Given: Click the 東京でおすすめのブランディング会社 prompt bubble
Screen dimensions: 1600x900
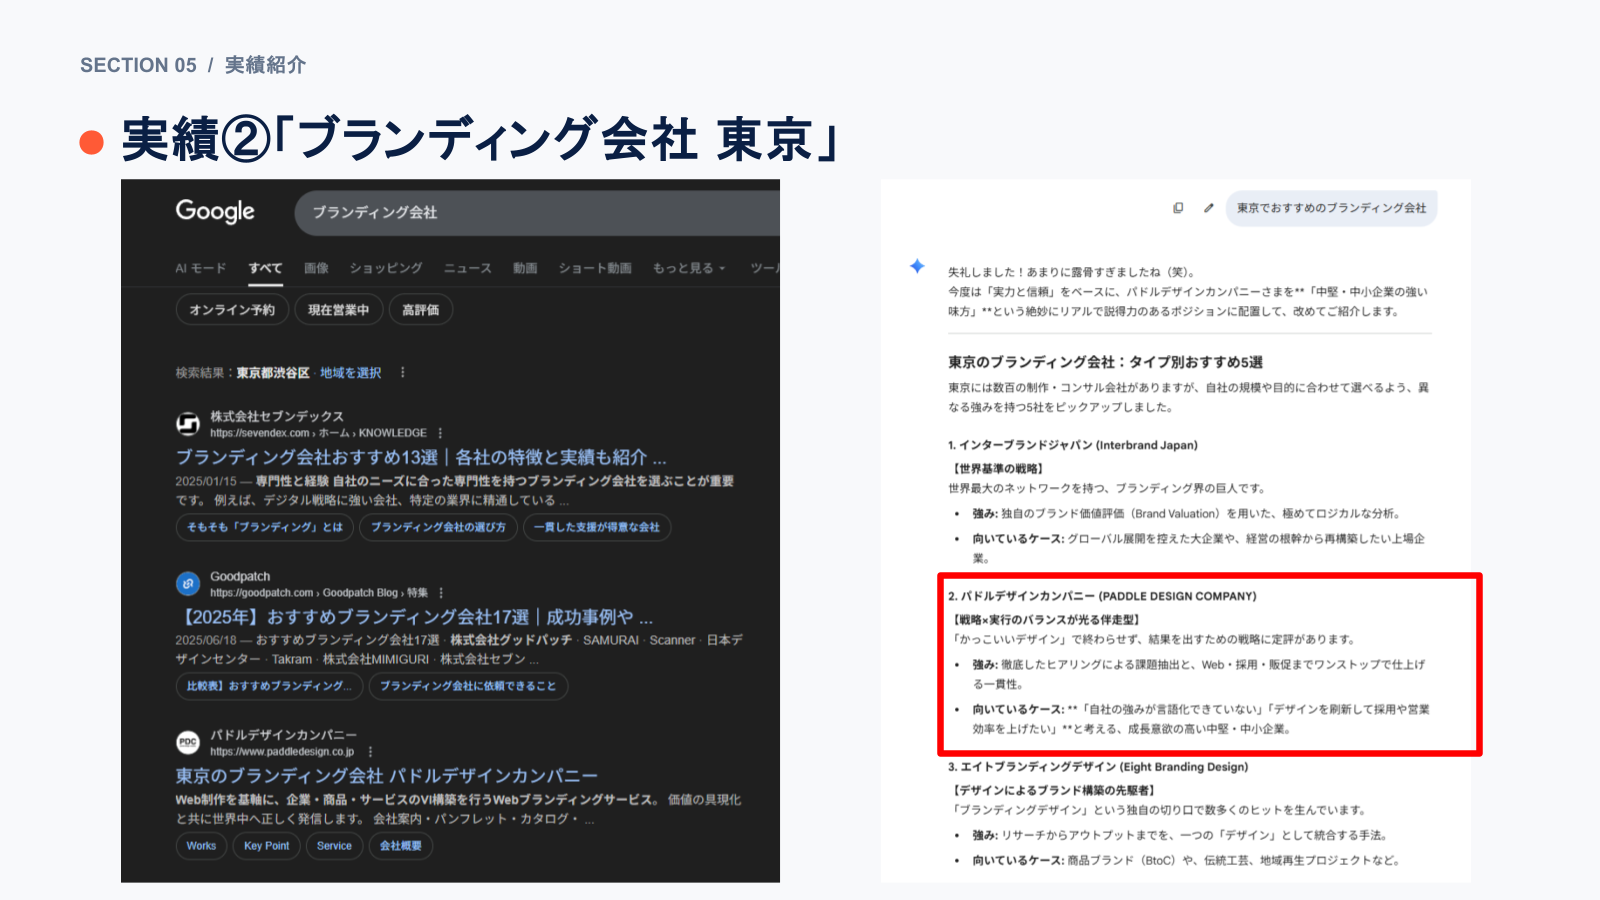Looking at the screenshot, I should point(1331,208).
